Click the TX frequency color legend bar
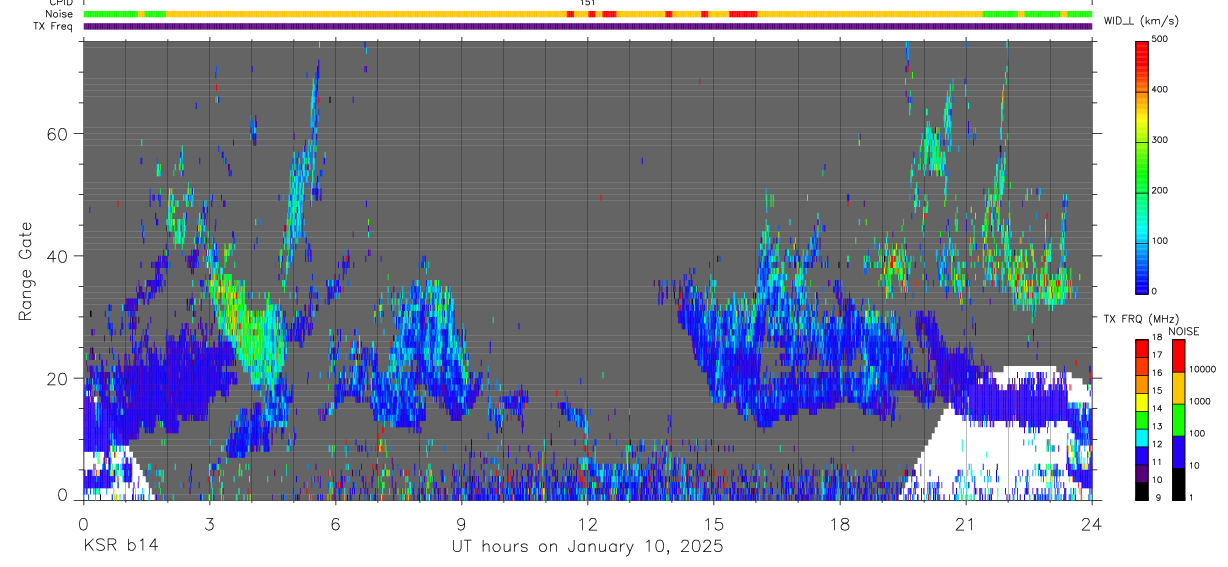 [1142, 419]
